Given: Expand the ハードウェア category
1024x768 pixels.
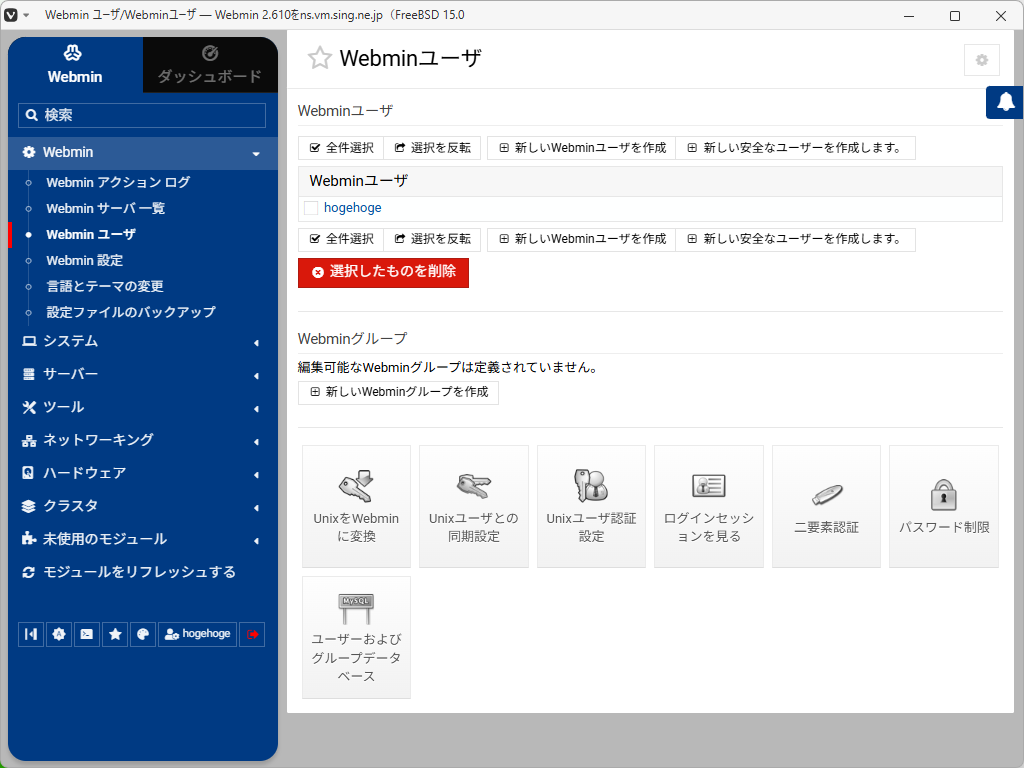Looking at the screenshot, I should click(143, 473).
